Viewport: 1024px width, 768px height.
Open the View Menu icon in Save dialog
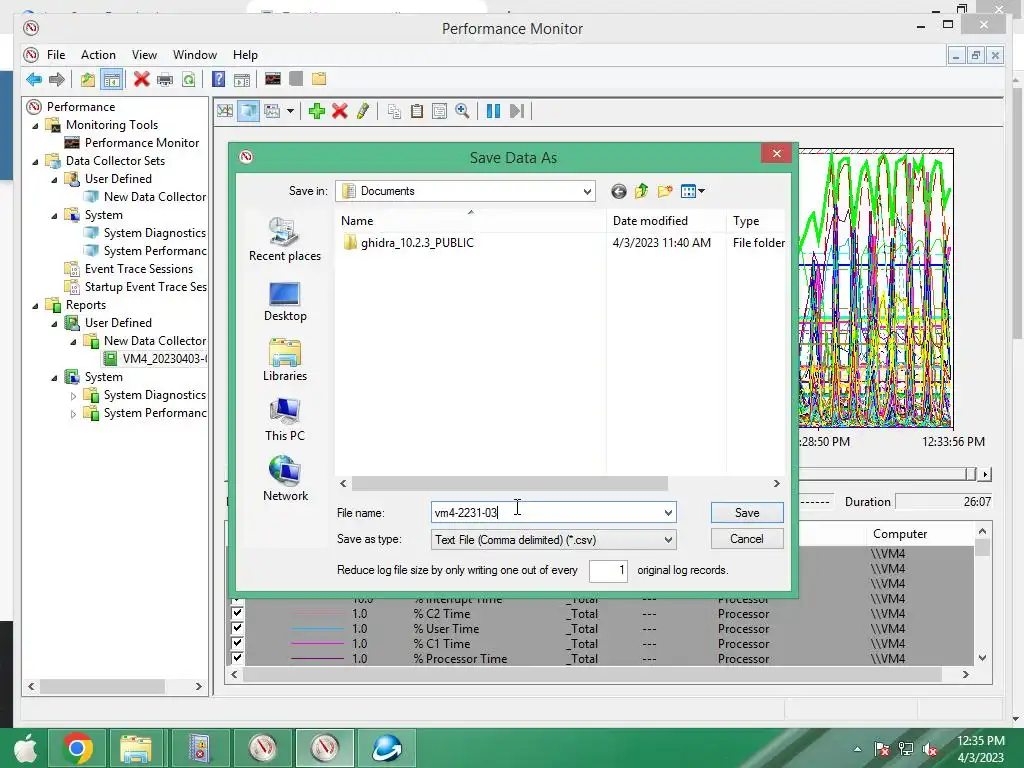tap(692, 191)
